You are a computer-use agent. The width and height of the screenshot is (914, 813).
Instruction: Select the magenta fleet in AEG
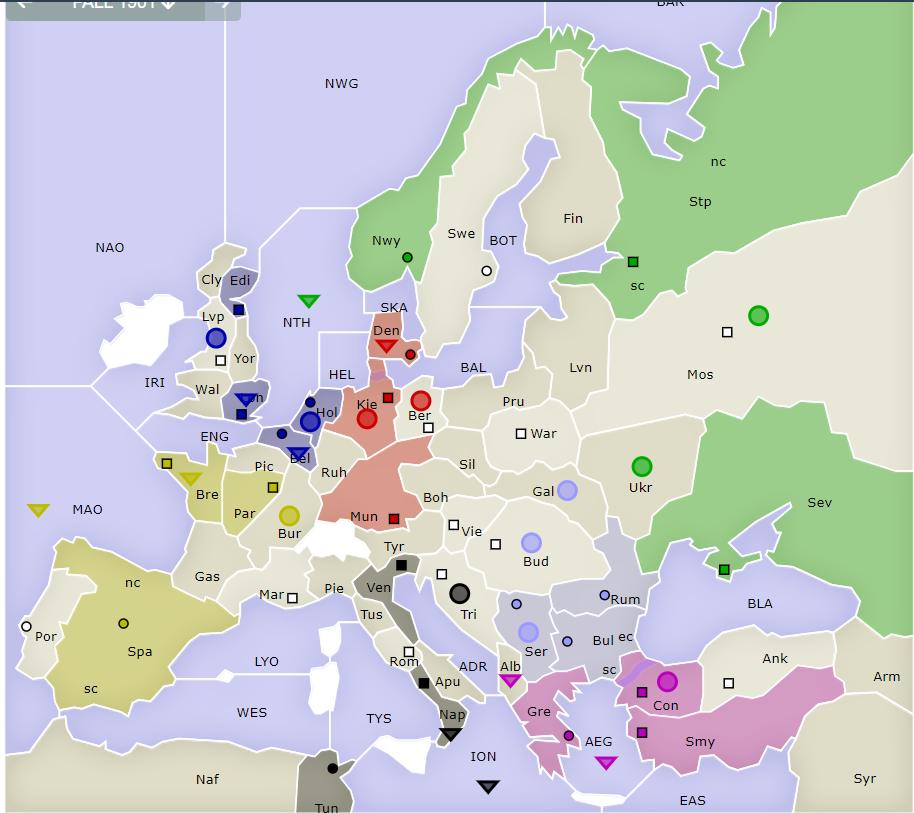coord(606,762)
